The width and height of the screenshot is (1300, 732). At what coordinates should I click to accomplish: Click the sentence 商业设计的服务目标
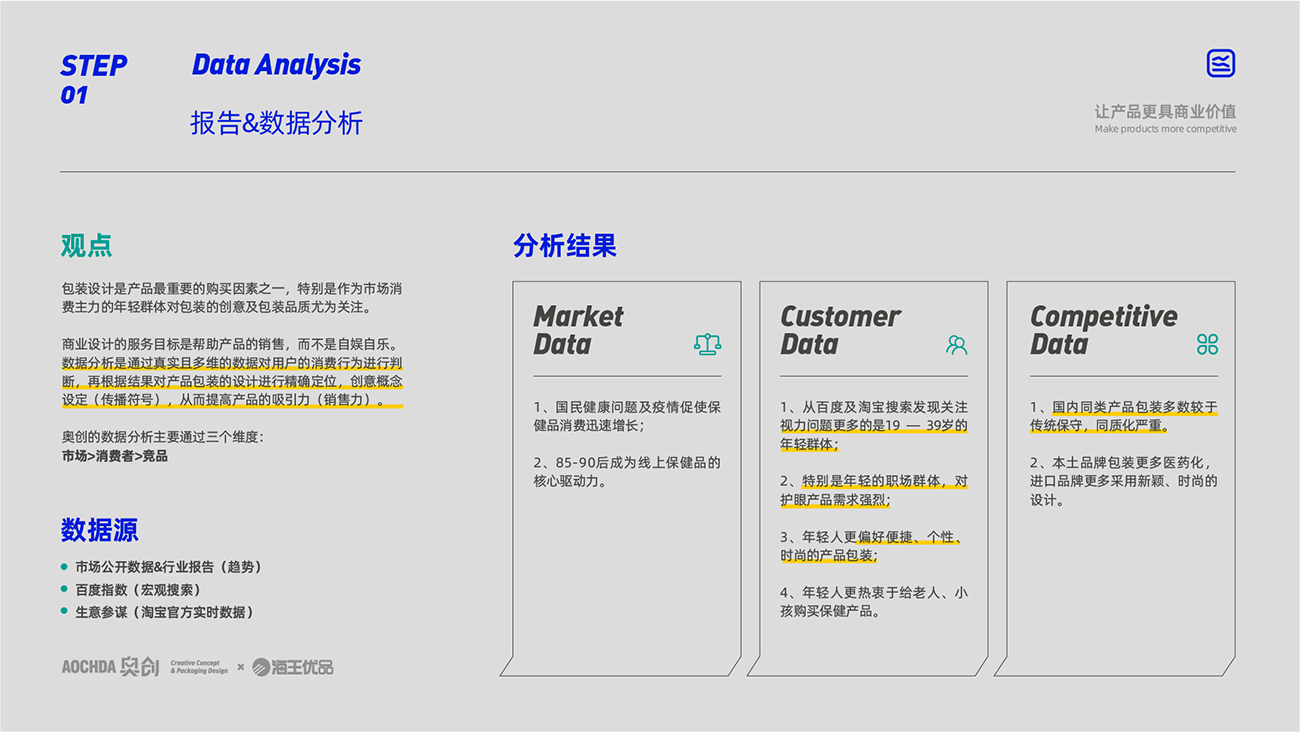click(x=232, y=345)
